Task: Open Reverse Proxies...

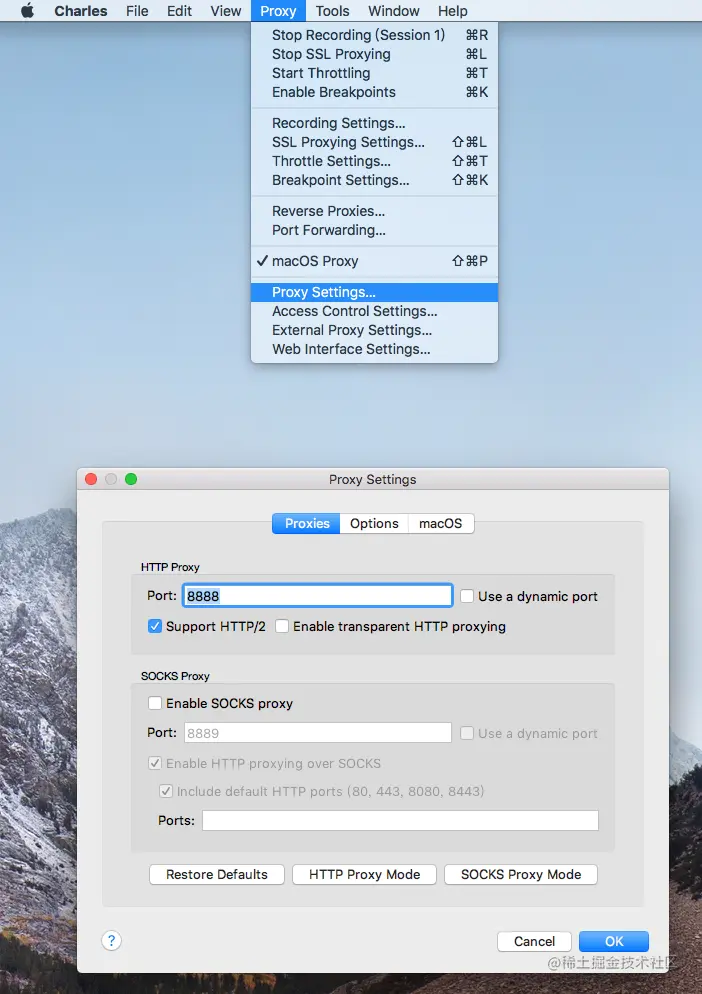Action: click(374, 211)
